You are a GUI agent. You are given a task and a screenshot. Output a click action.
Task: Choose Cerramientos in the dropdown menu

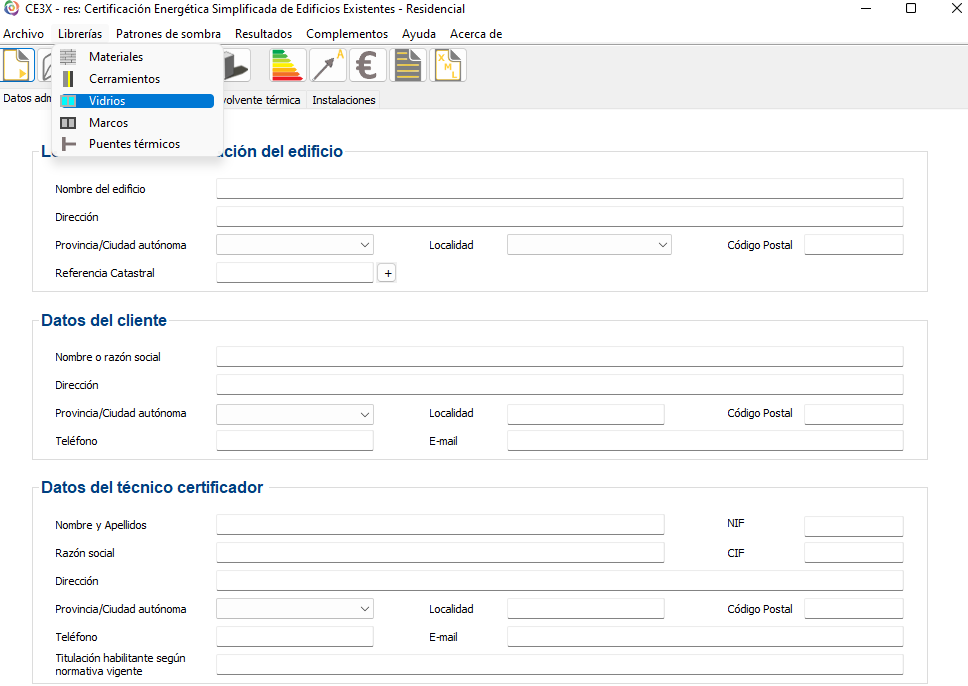pos(124,79)
